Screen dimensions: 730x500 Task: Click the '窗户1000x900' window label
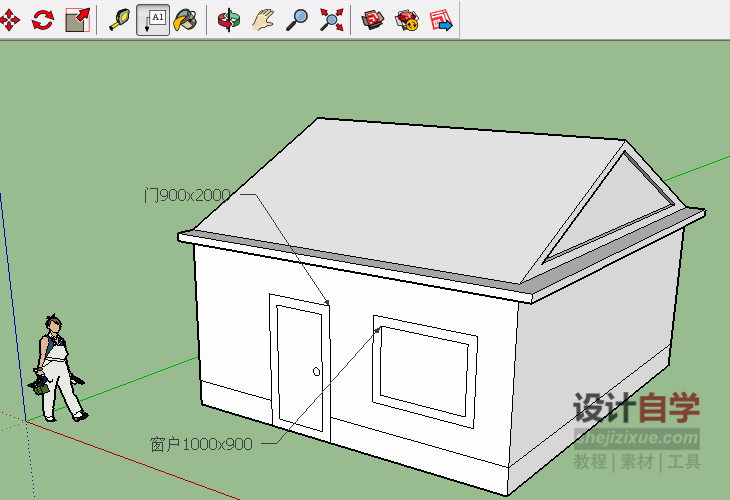[201, 444]
